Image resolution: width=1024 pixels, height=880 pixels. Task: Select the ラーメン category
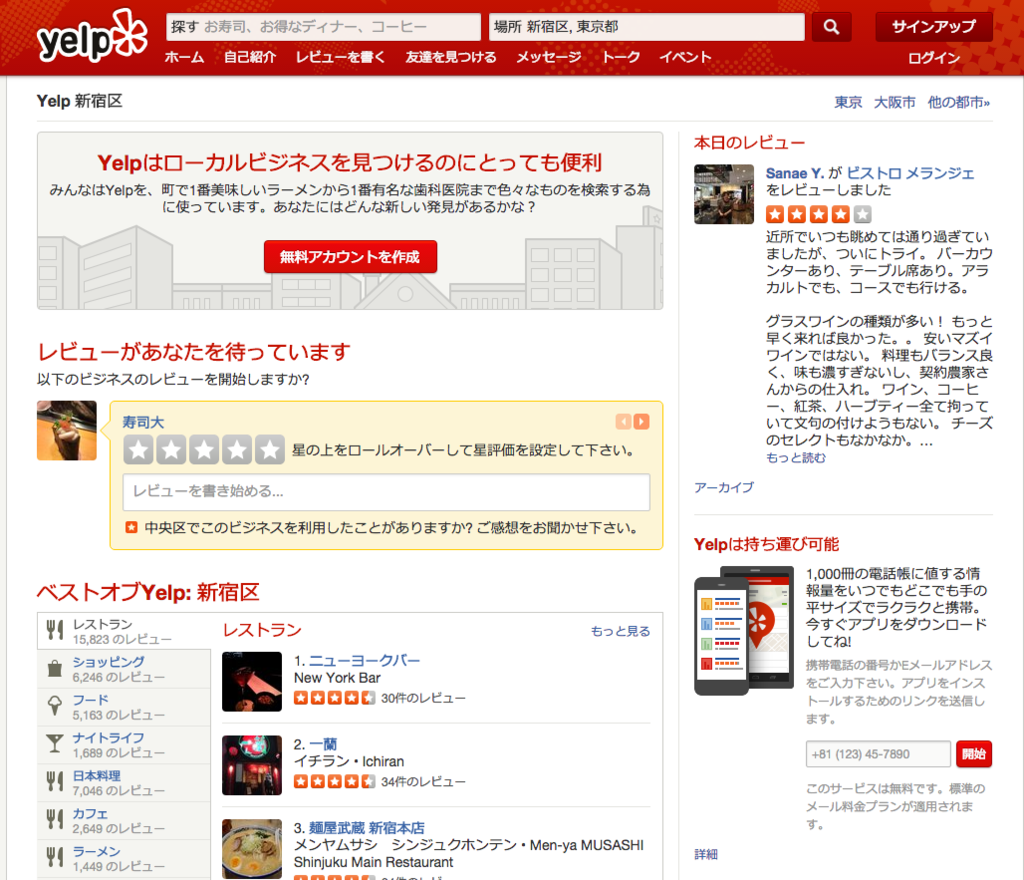(x=124, y=858)
